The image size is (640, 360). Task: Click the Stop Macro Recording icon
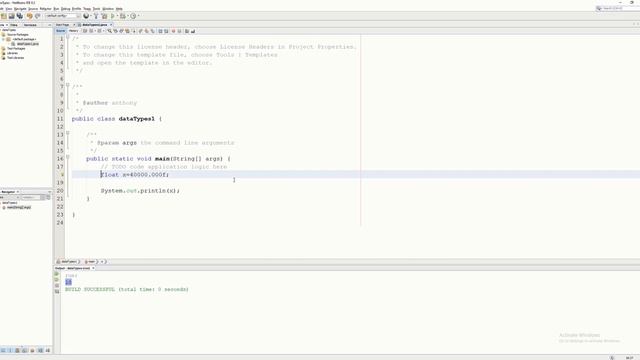coord(179,31)
